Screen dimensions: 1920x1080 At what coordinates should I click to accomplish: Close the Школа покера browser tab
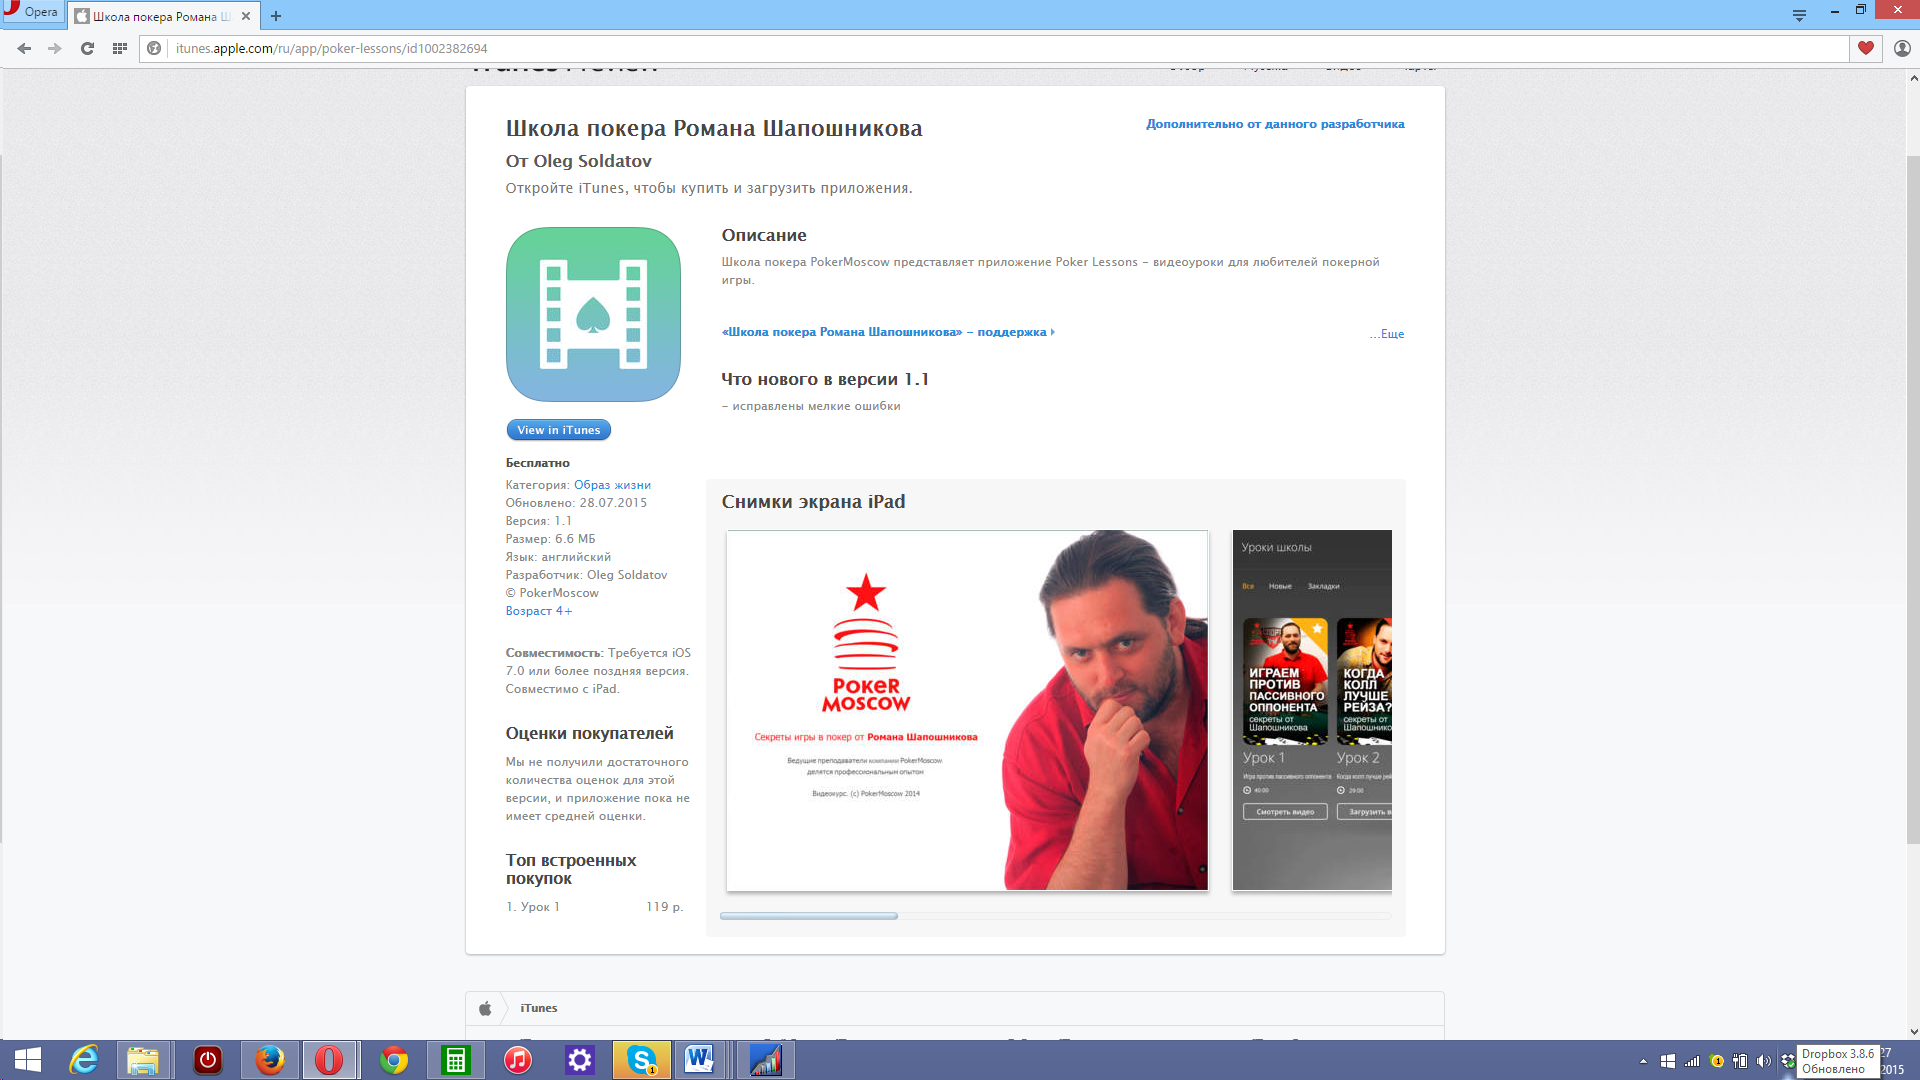pyautogui.click(x=246, y=16)
